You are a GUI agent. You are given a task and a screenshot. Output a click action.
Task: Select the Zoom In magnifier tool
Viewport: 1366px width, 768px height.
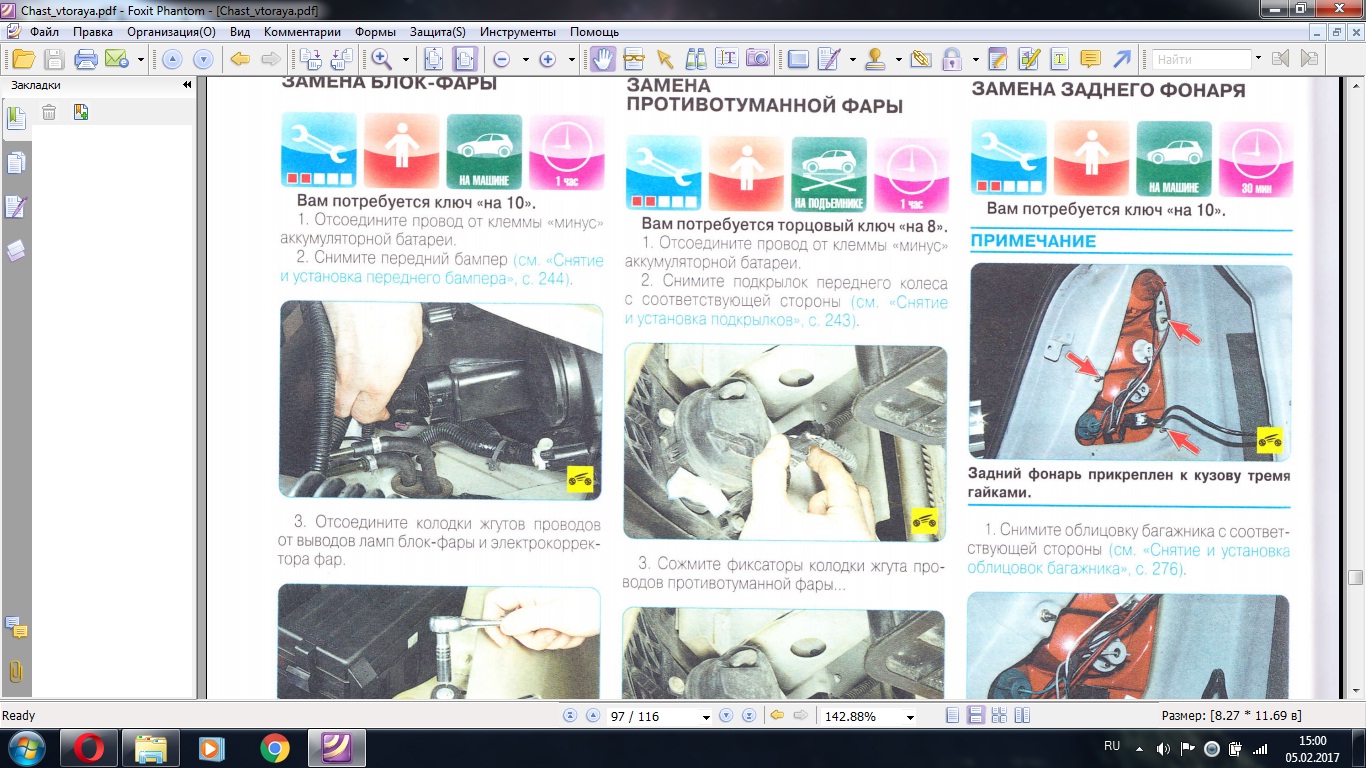pyautogui.click(x=381, y=59)
